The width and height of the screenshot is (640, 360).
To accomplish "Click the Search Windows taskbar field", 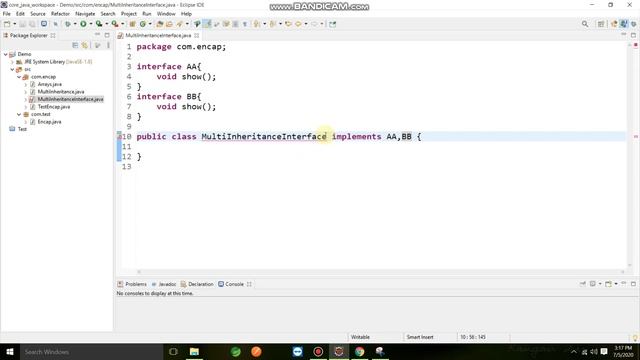I will click(x=91, y=352).
